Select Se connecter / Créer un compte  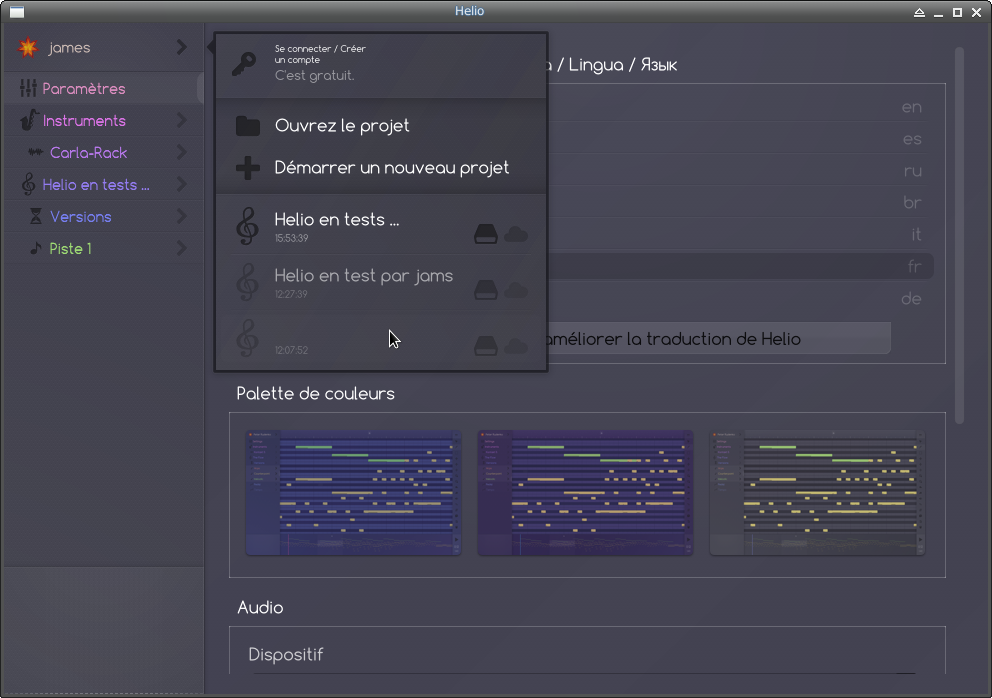coord(381,65)
